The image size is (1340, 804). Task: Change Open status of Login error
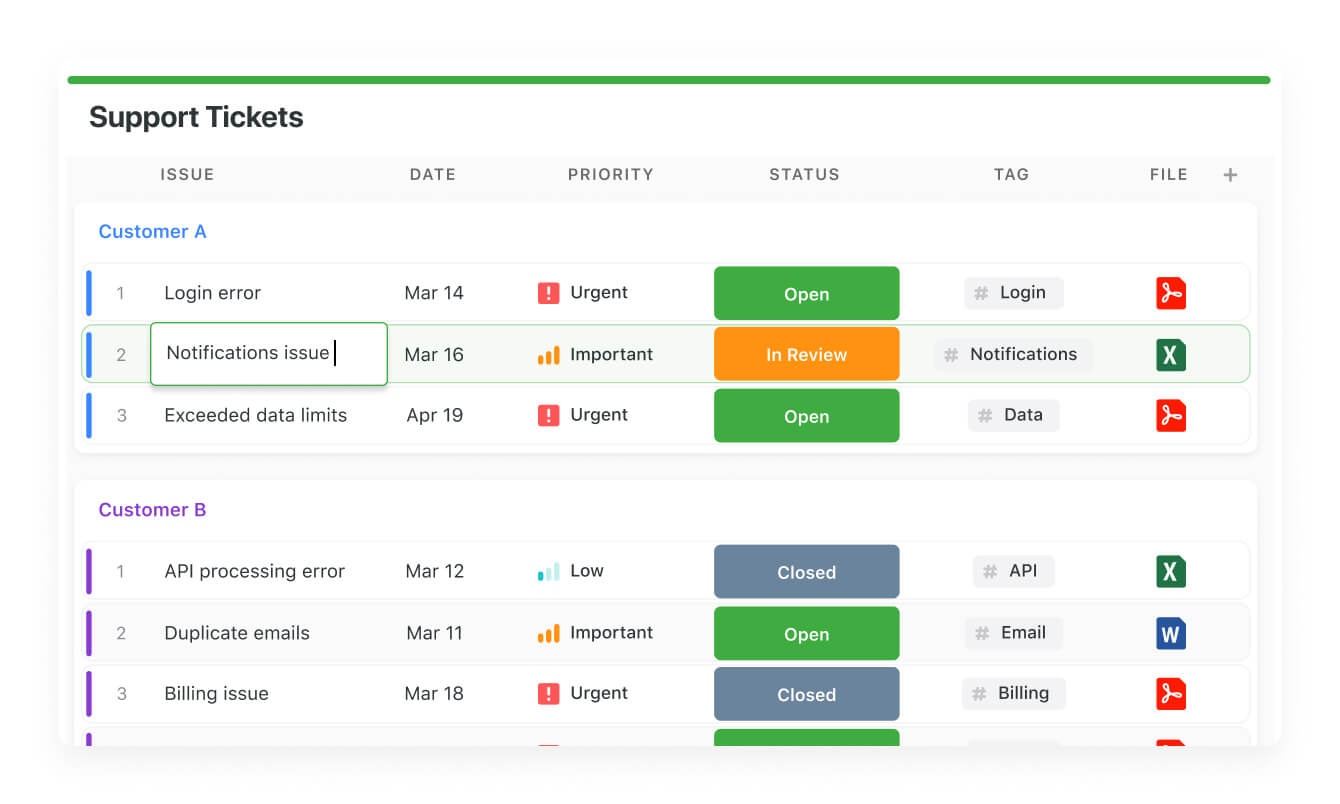point(806,294)
